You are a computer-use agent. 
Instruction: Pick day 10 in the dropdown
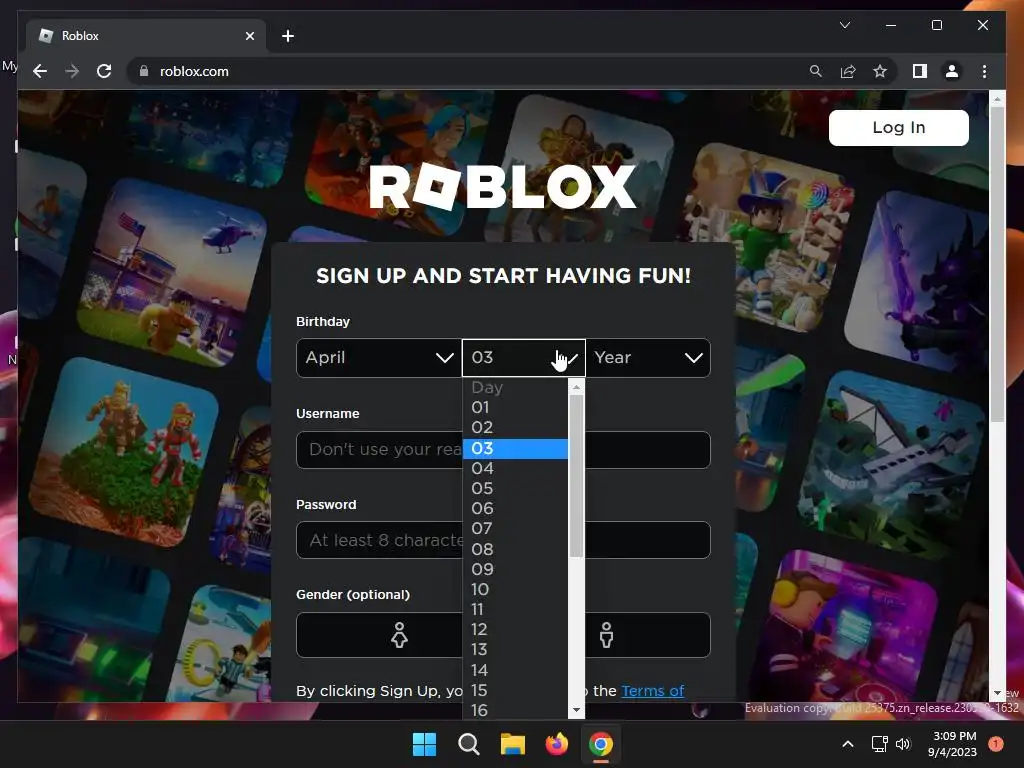[515, 590]
